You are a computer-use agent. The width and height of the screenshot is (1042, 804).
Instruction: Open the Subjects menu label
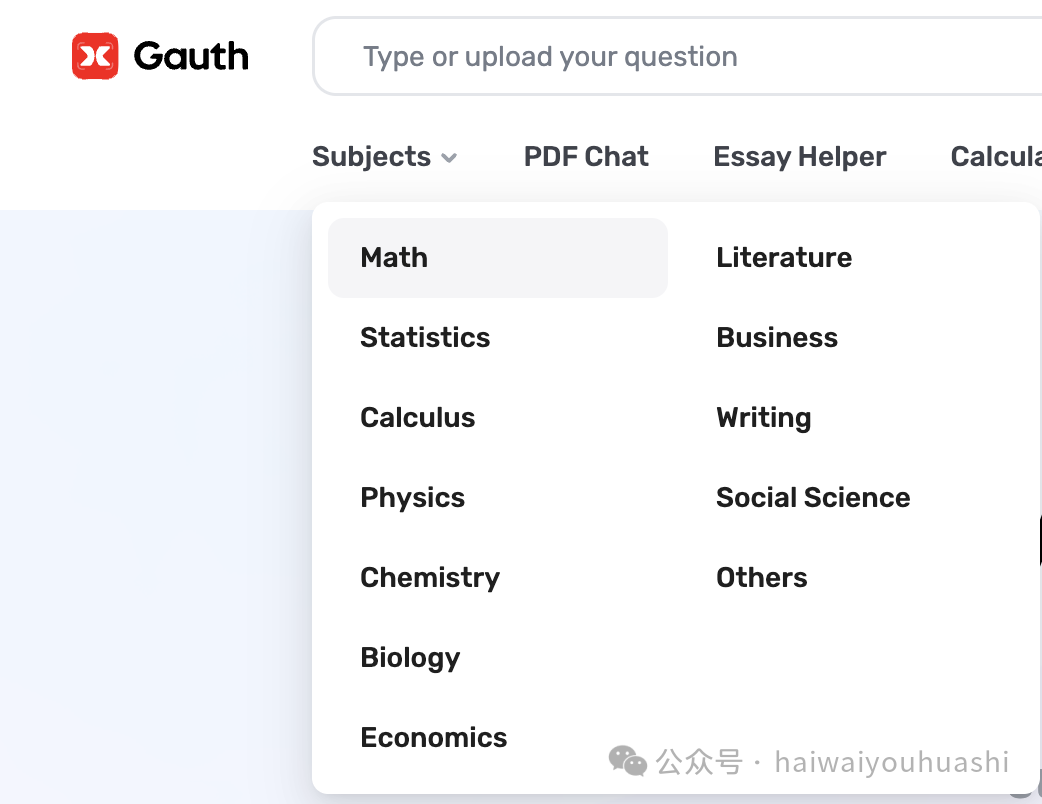click(371, 157)
